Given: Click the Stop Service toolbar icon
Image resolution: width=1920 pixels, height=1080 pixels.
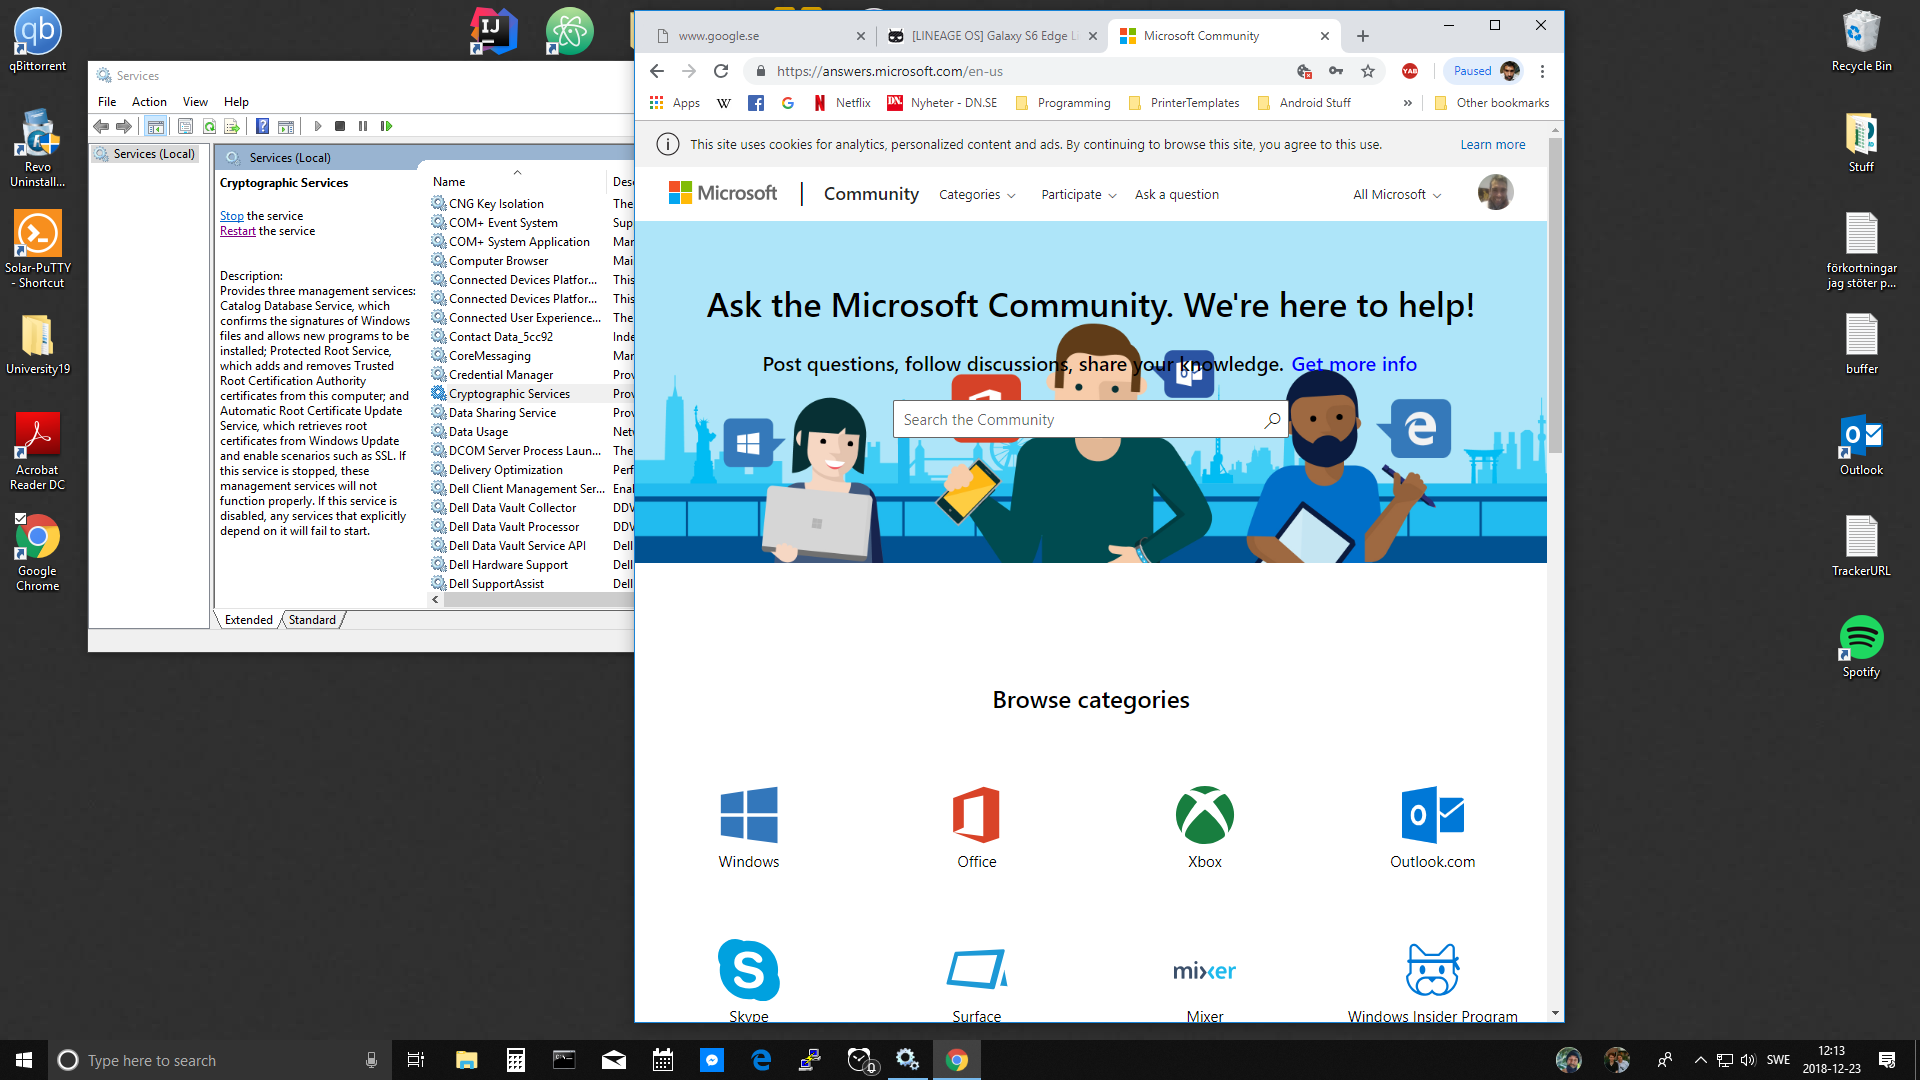Looking at the screenshot, I should [x=340, y=126].
